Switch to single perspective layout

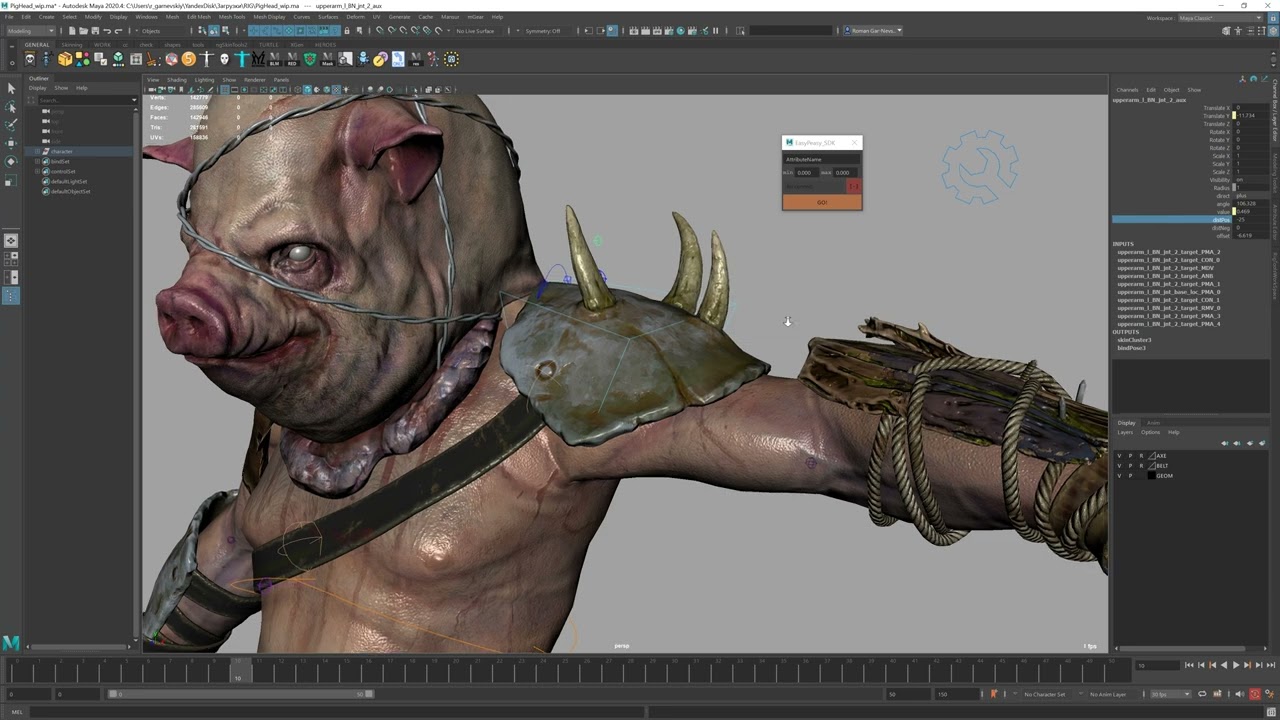pyautogui.click(x=10, y=241)
